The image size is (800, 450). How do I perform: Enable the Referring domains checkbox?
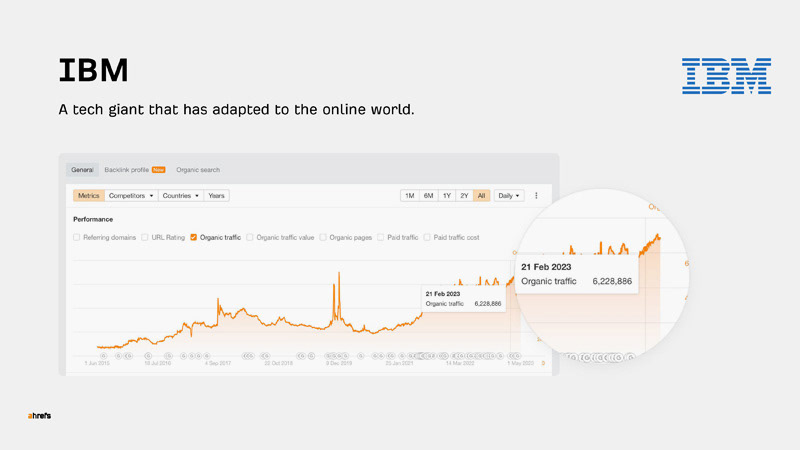[x=77, y=237]
